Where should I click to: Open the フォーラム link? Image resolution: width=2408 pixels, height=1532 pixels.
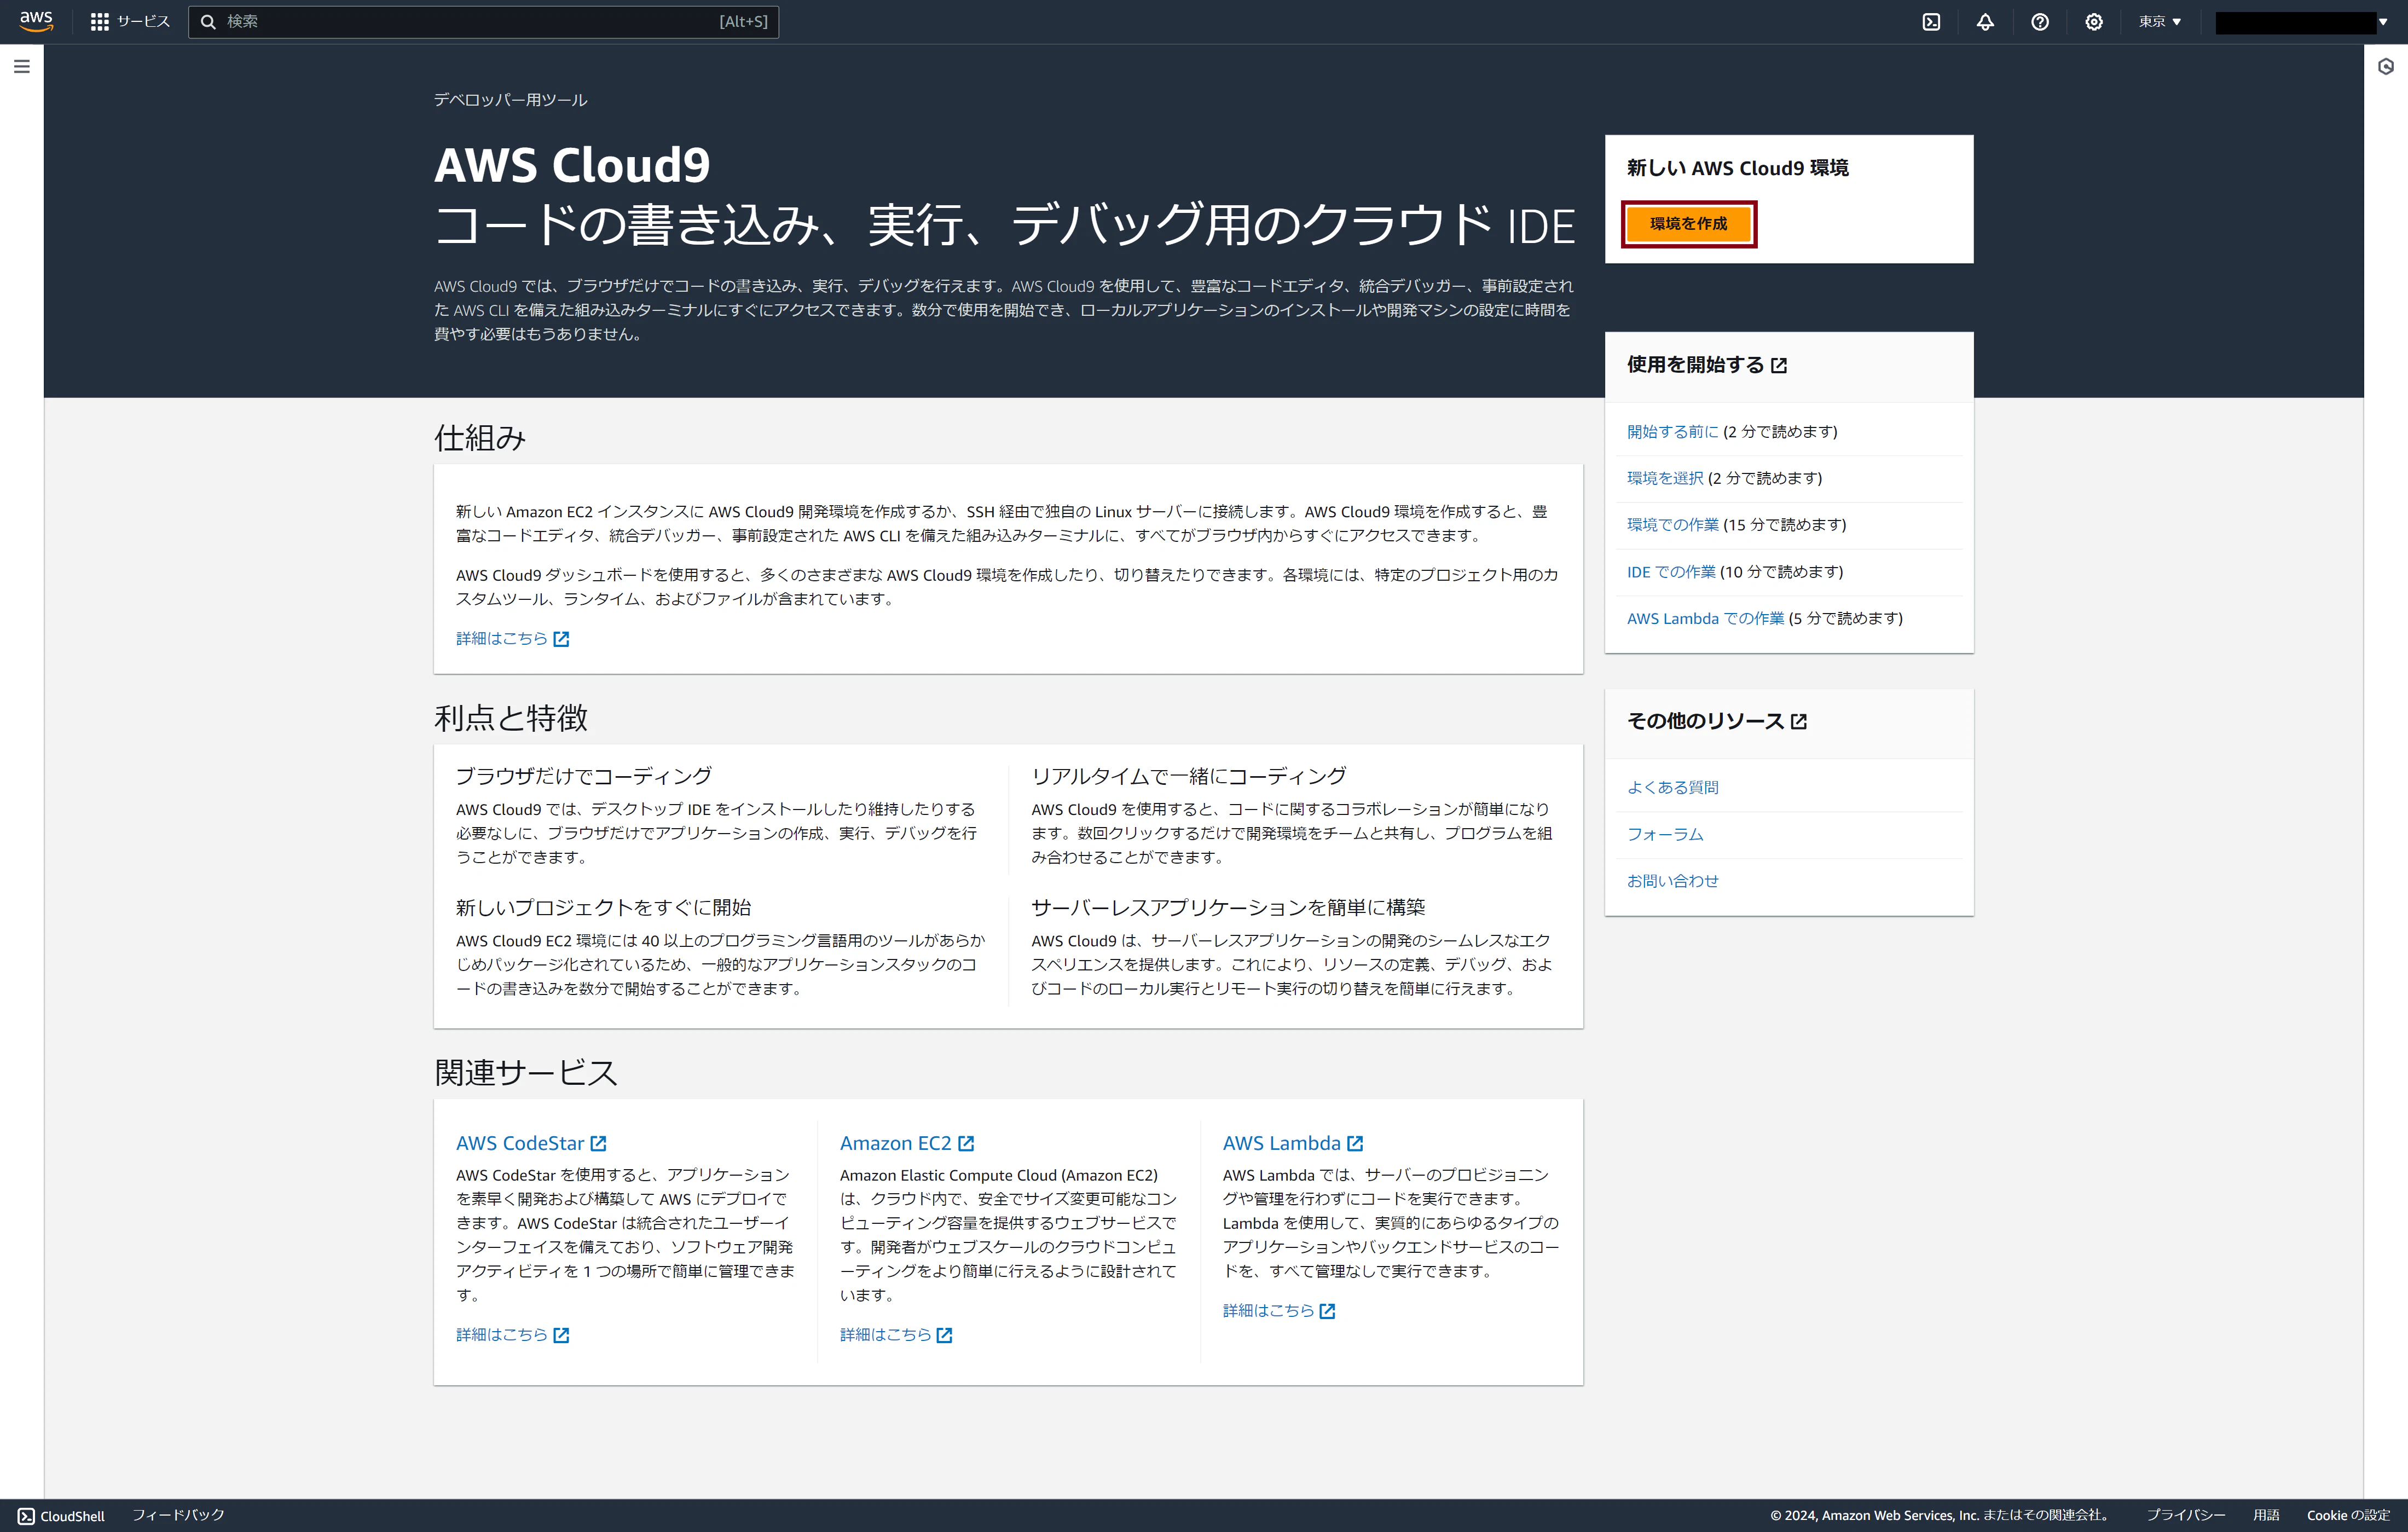tap(1665, 835)
